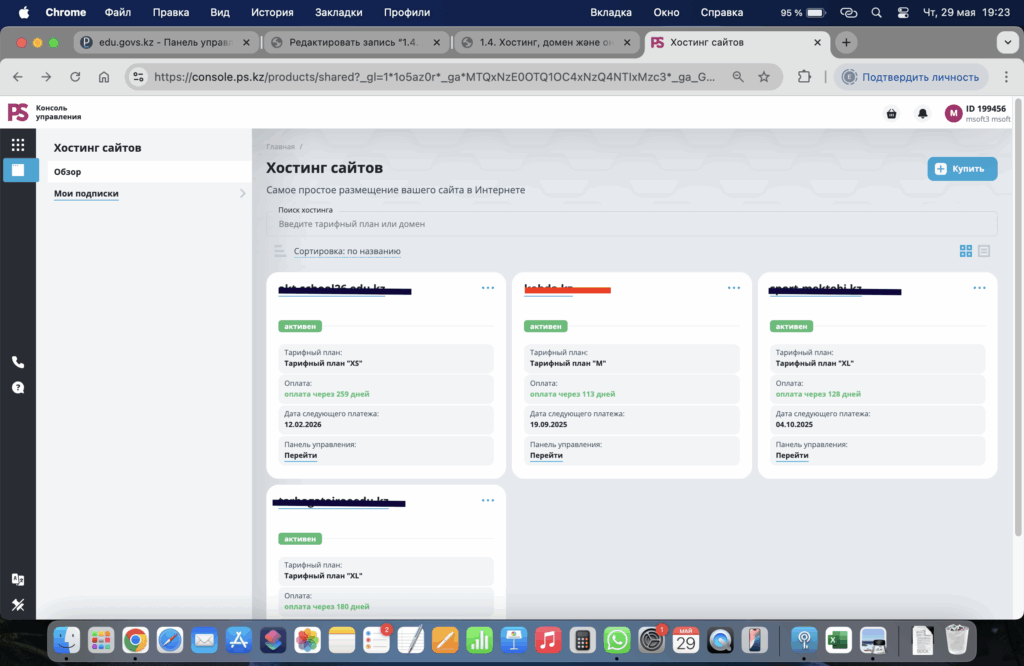The height and width of the screenshot is (666, 1024).
Task: Open Сортировка: по названию sorting dropdown
Action: tap(347, 251)
